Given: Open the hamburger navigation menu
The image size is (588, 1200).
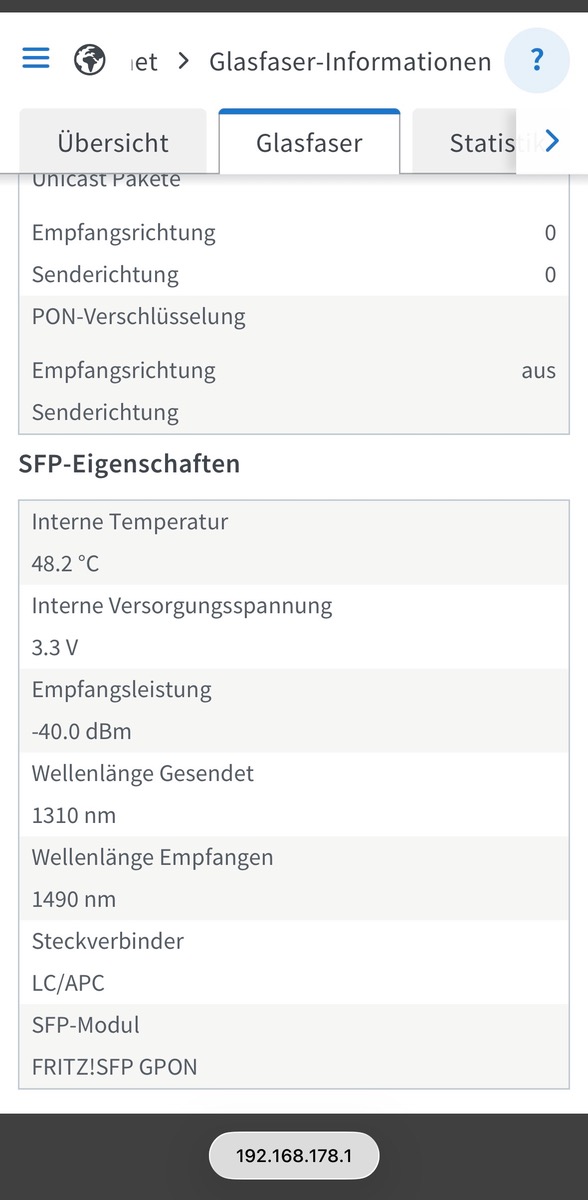Looking at the screenshot, I should [x=36, y=59].
